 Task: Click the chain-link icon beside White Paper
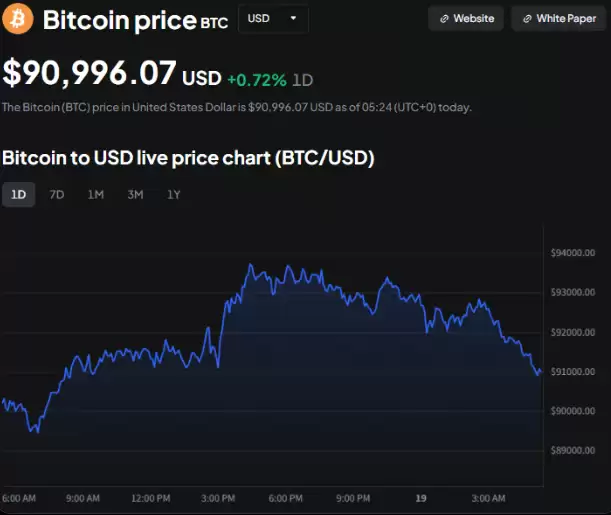(527, 19)
